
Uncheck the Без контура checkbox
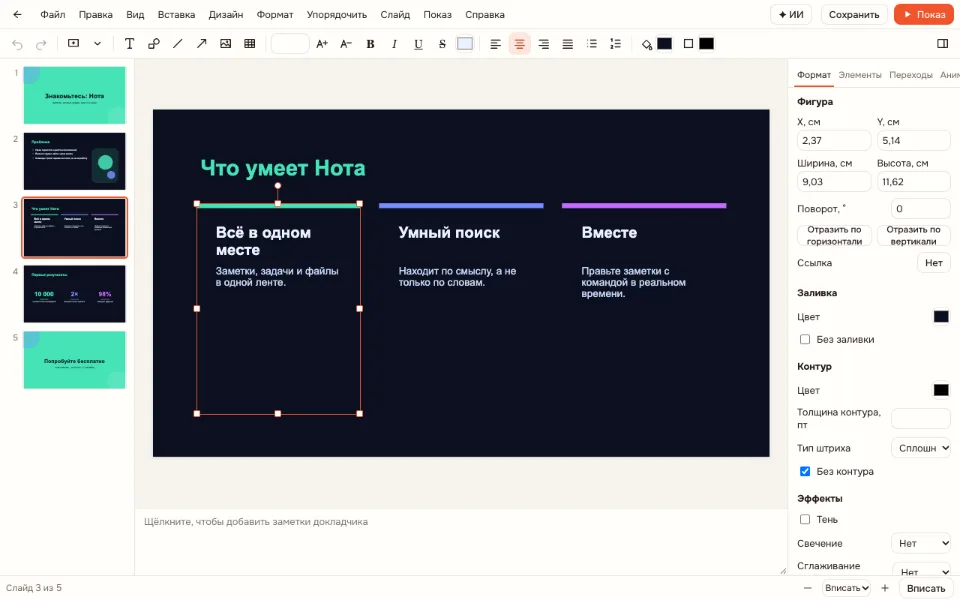pos(805,471)
